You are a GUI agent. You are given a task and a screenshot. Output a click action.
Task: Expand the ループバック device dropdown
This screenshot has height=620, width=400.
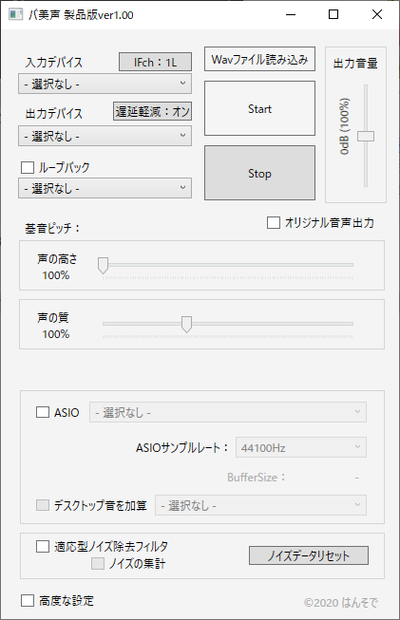(105, 188)
